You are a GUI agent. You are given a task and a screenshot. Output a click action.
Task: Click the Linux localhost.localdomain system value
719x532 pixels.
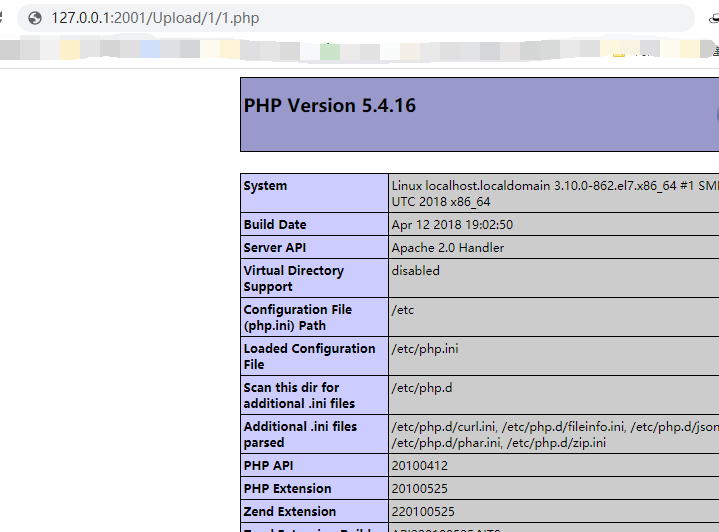[555, 194]
